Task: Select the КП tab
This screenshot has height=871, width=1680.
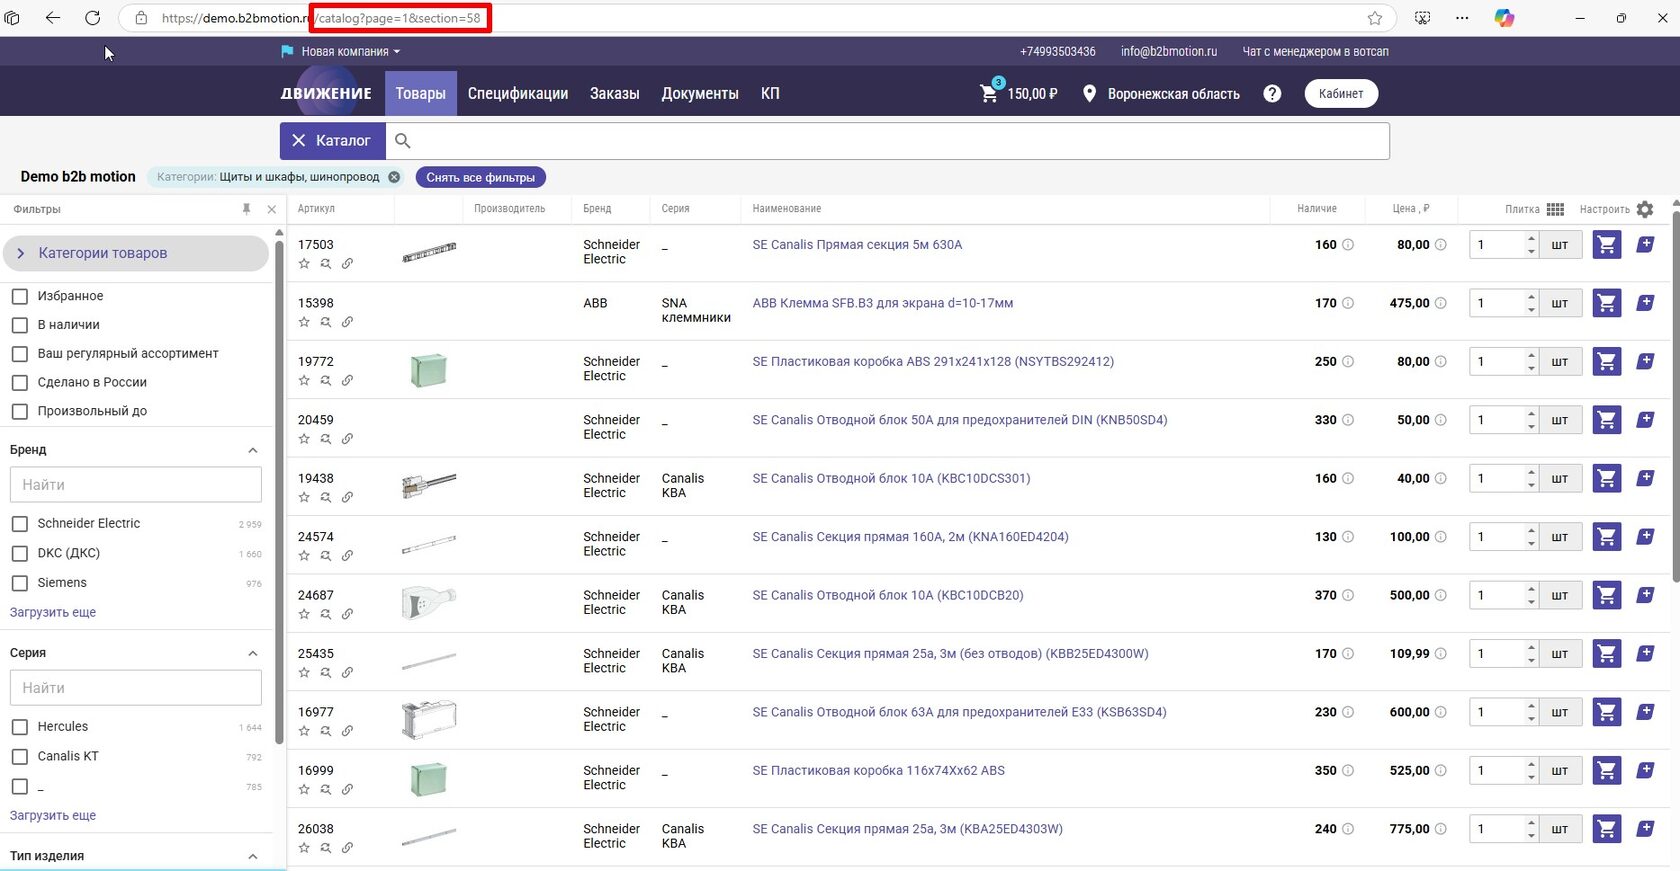Action: click(x=770, y=93)
